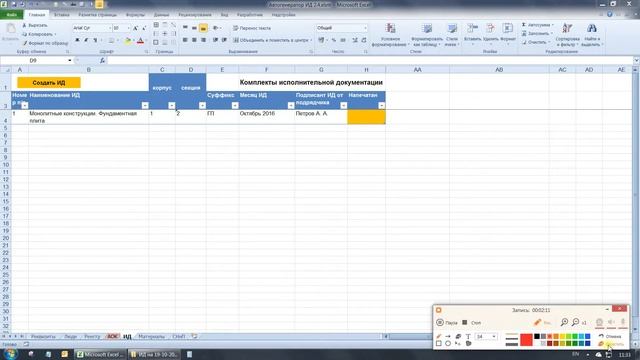Click Пауза in the recorder panel
The width and height of the screenshot is (640, 360).
pos(447,322)
